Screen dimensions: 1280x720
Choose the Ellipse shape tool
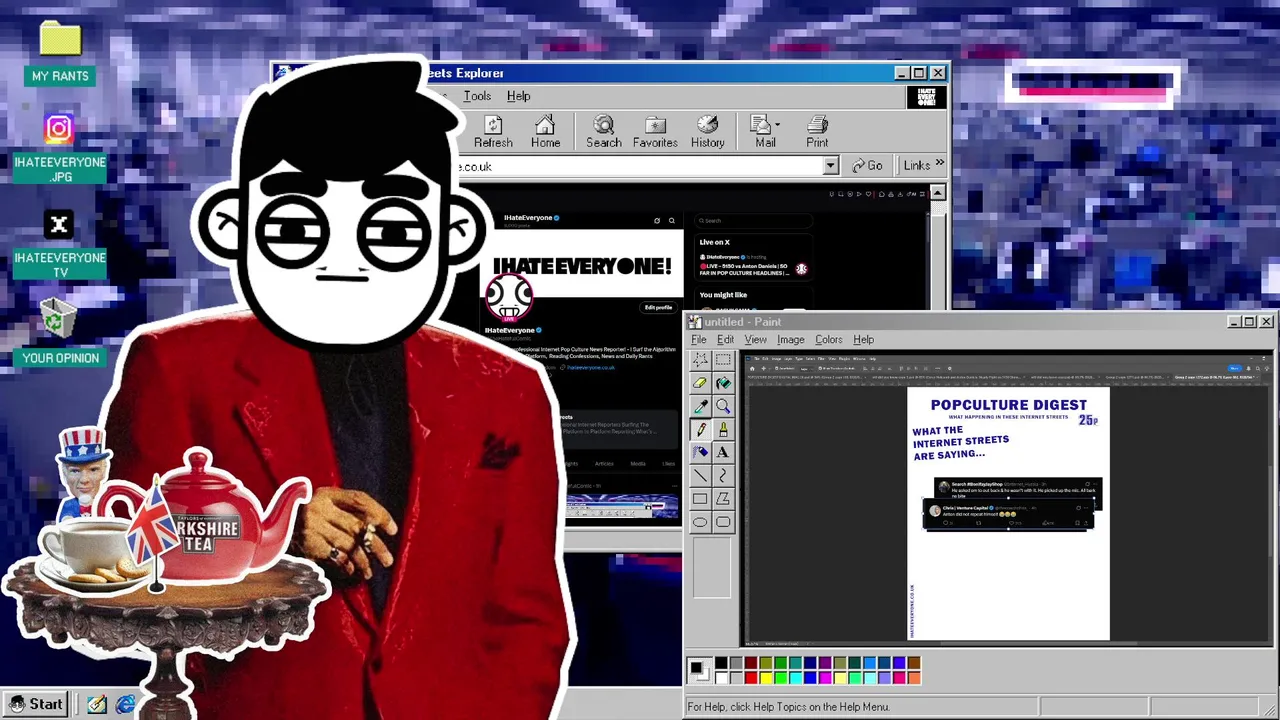pyautogui.click(x=700, y=521)
